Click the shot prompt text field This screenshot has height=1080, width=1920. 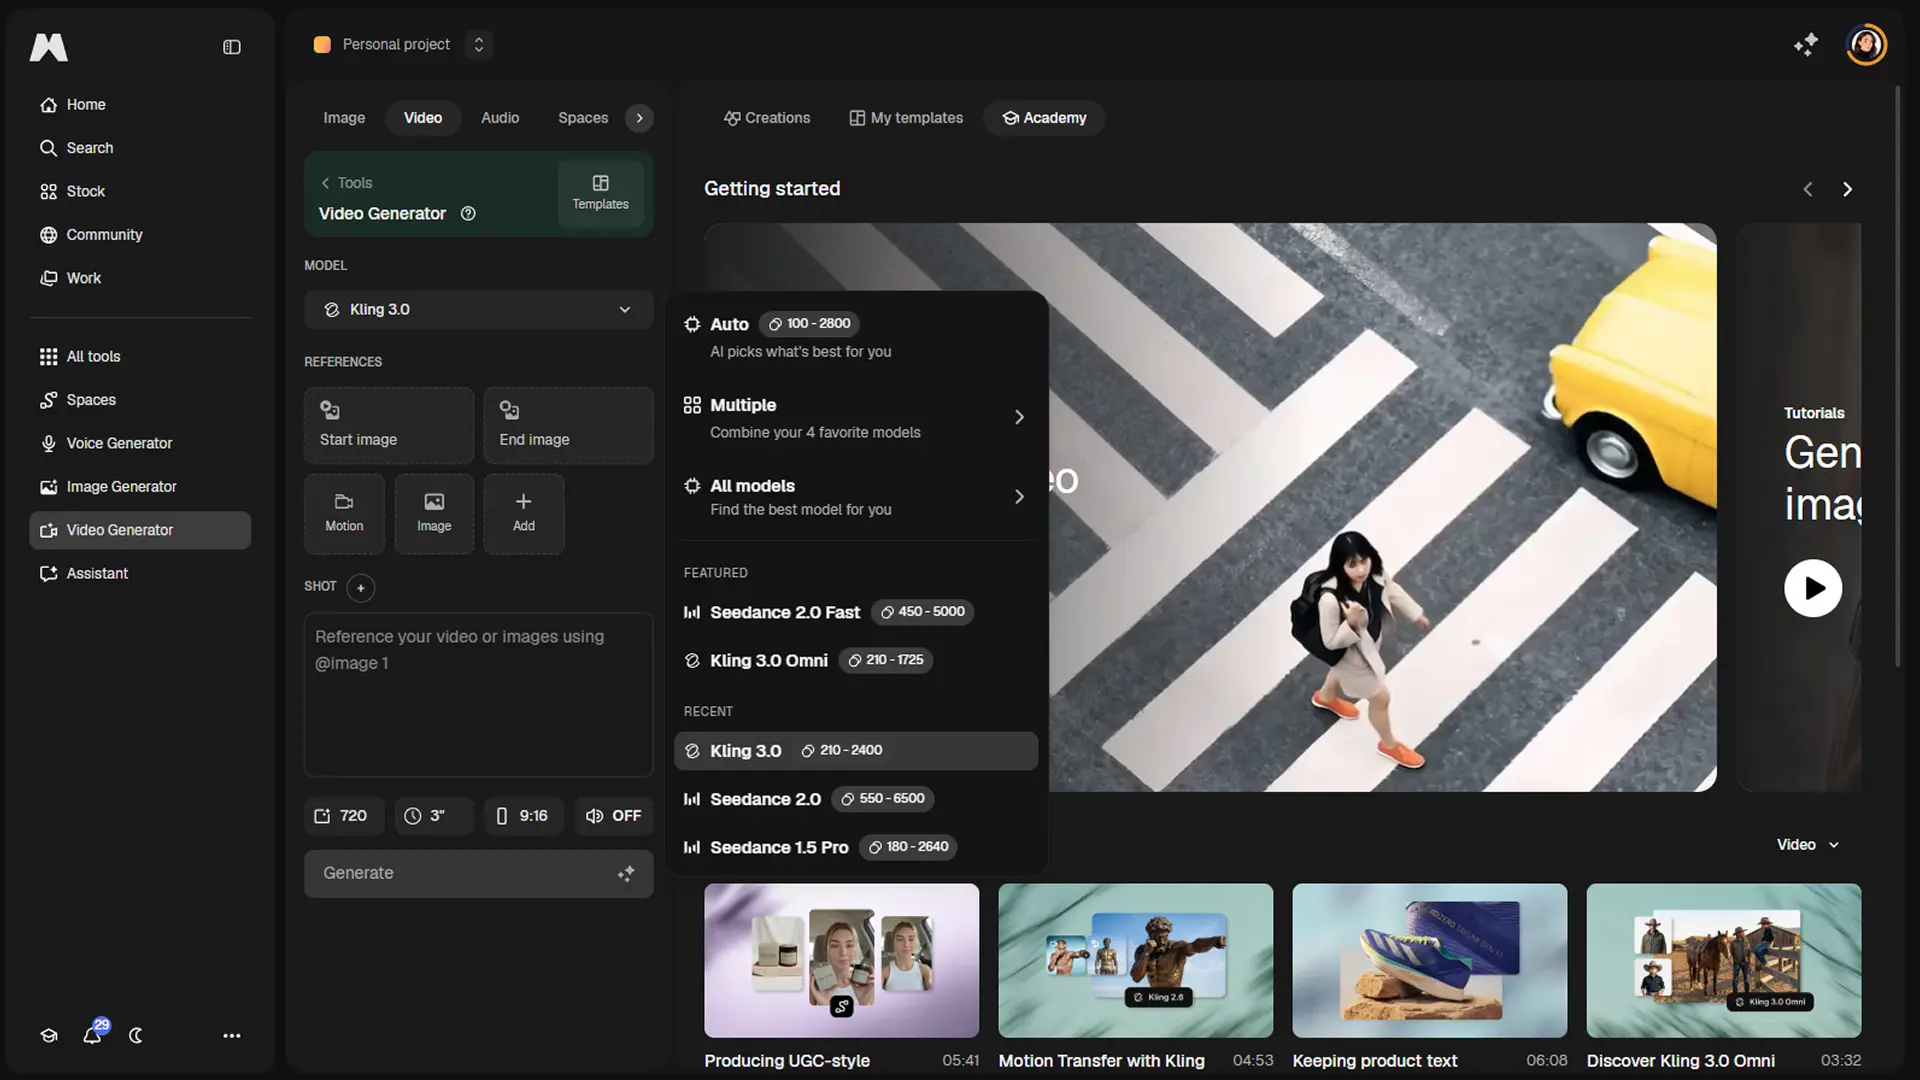tap(479, 695)
